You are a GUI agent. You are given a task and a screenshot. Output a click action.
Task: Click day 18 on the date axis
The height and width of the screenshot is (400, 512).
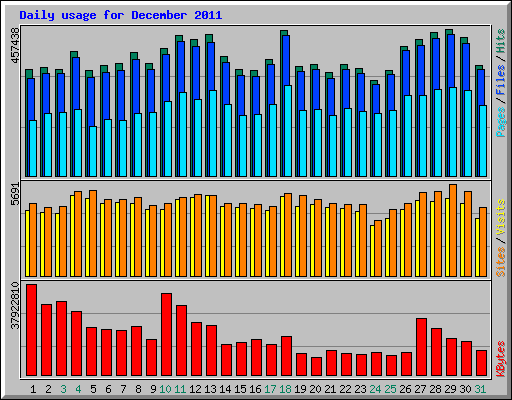click(x=285, y=389)
